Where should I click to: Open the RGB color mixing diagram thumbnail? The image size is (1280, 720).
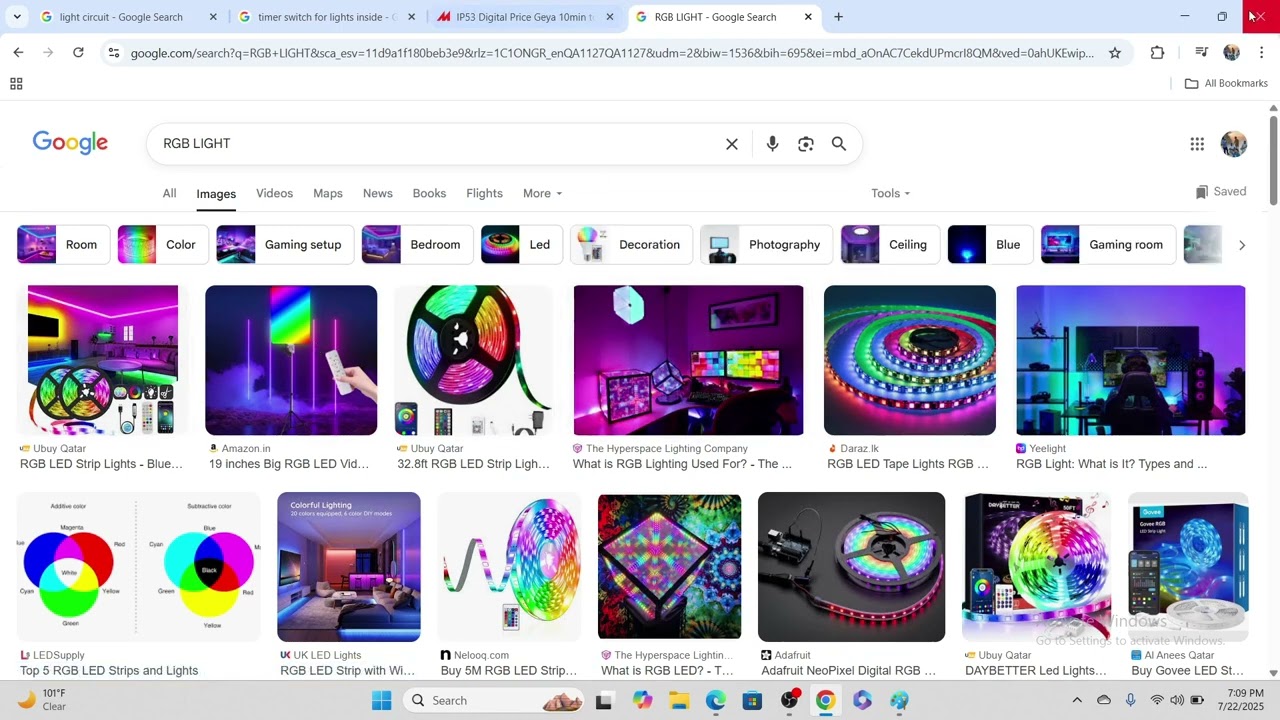pyautogui.click(x=139, y=567)
